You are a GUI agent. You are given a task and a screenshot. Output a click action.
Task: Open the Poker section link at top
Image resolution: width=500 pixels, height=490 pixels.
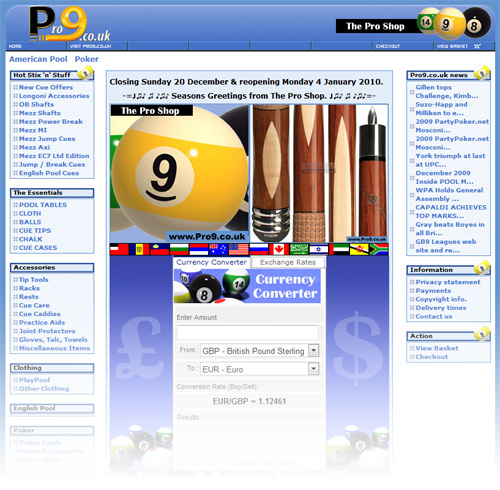[86, 59]
